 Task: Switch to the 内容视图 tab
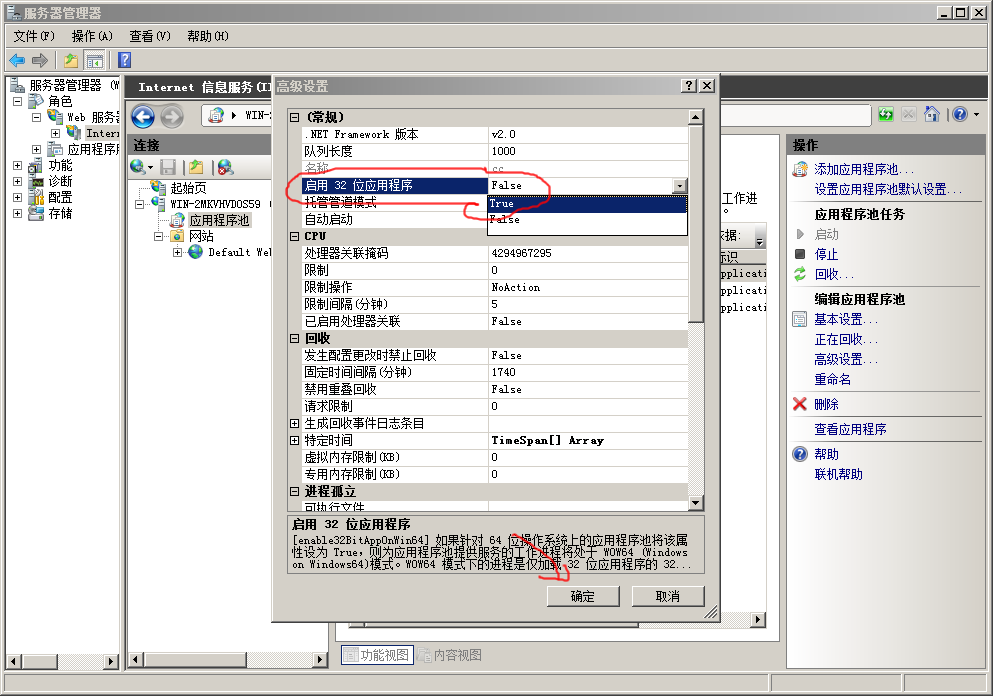[450, 655]
